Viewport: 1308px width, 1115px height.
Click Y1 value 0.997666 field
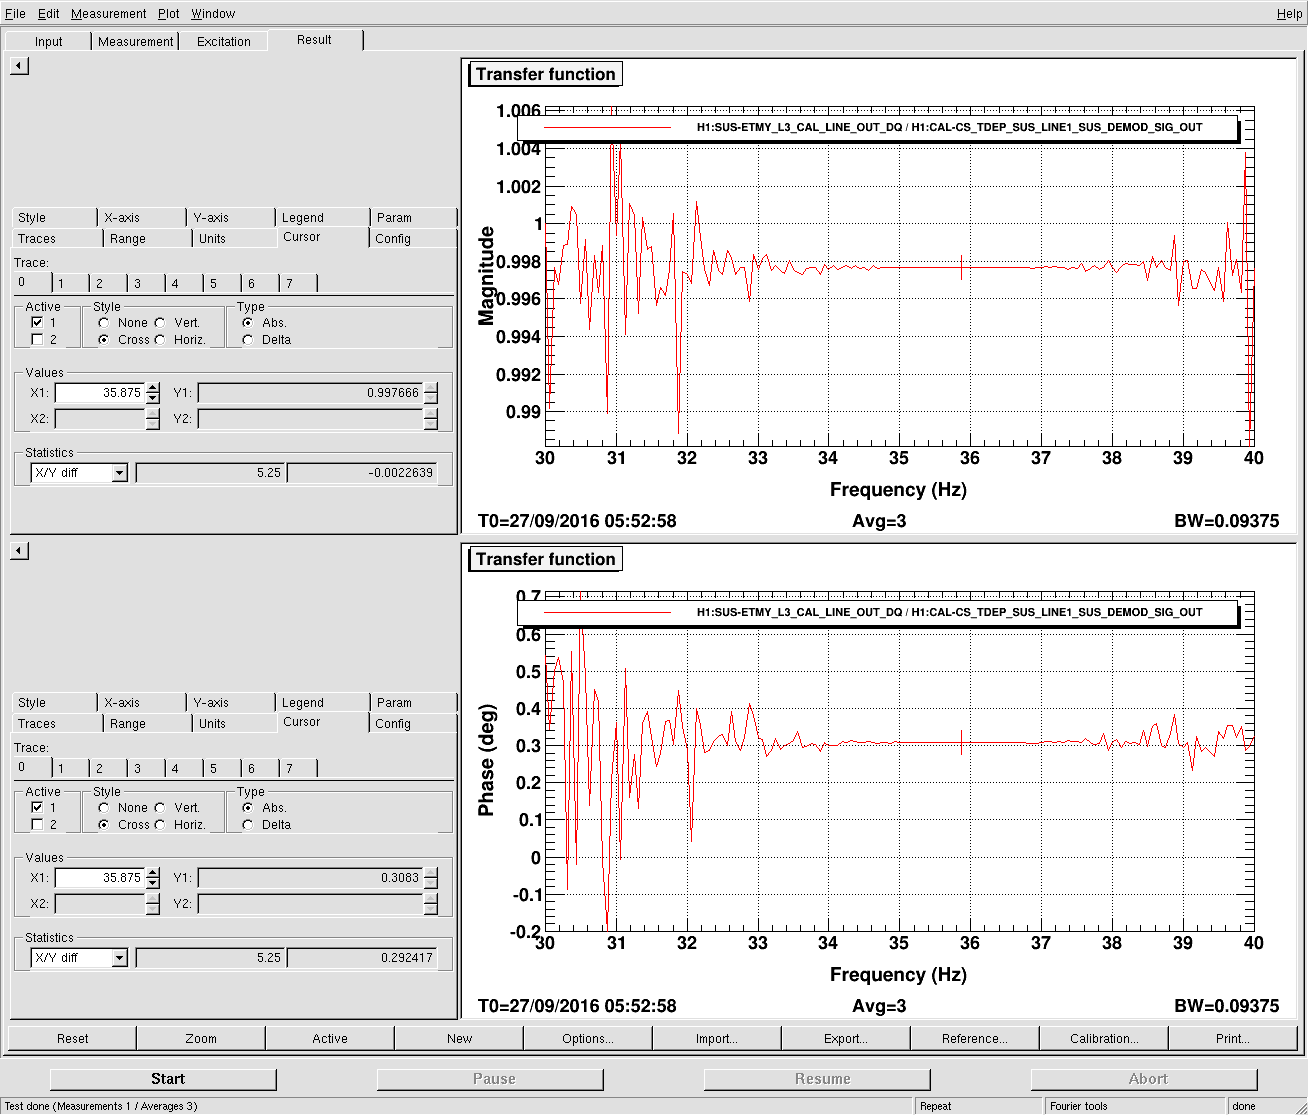311,393
